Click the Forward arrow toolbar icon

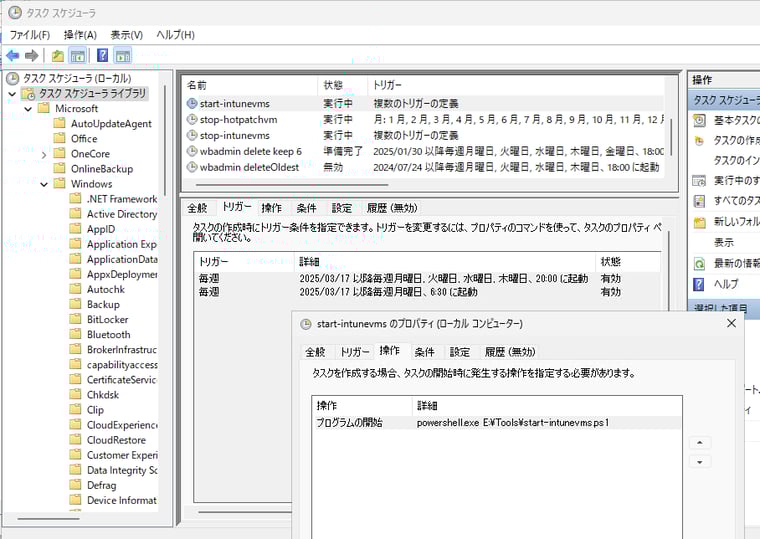(x=32, y=56)
